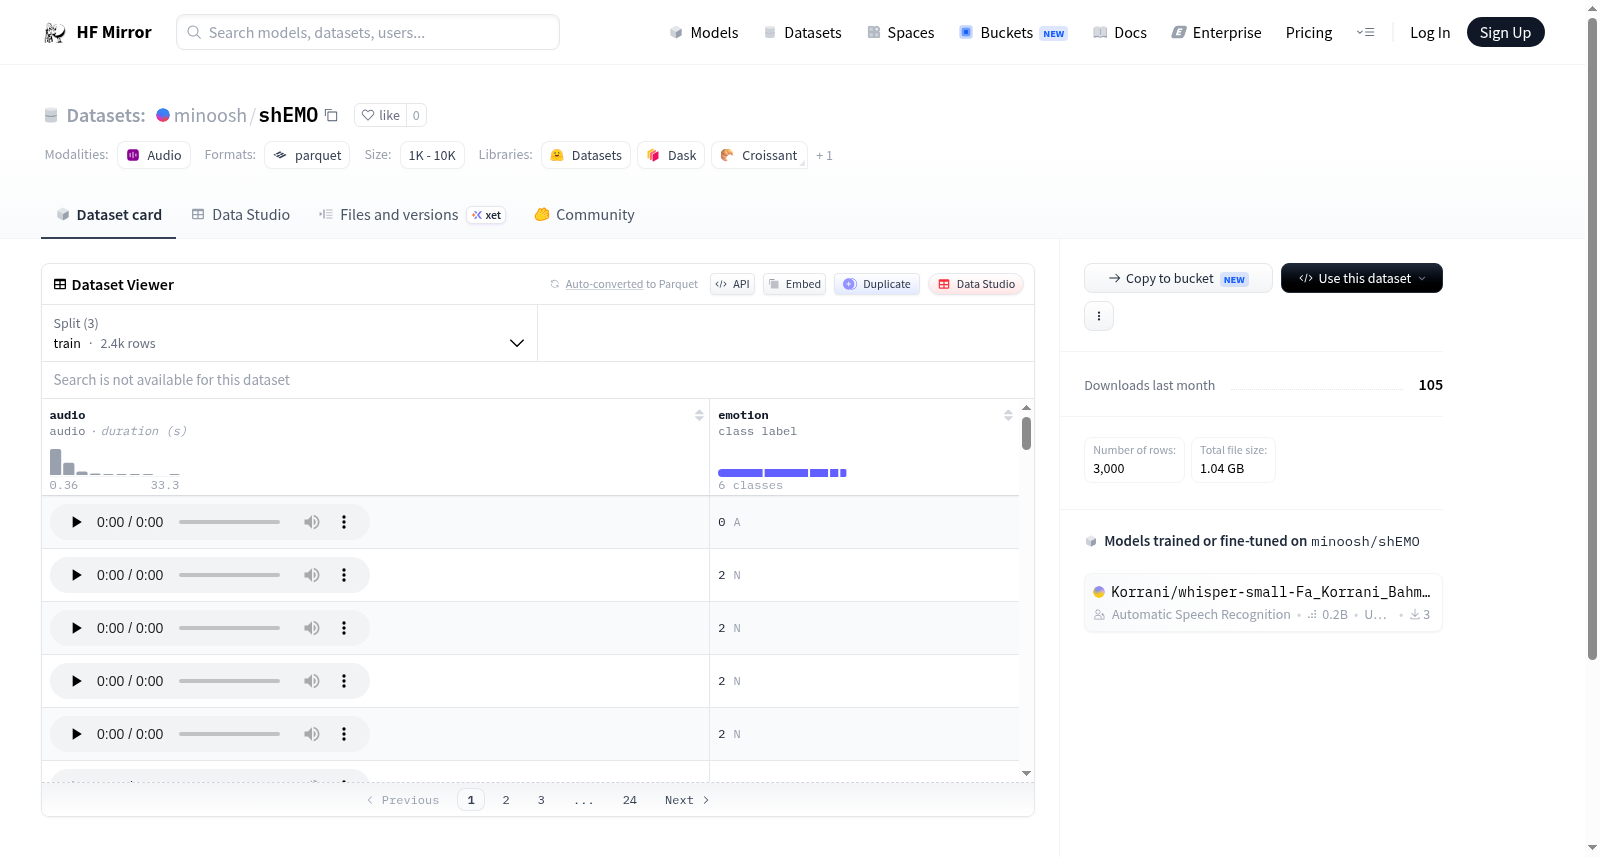Select the parquet format tag
This screenshot has height=857, width=1600.
(307, 155)
